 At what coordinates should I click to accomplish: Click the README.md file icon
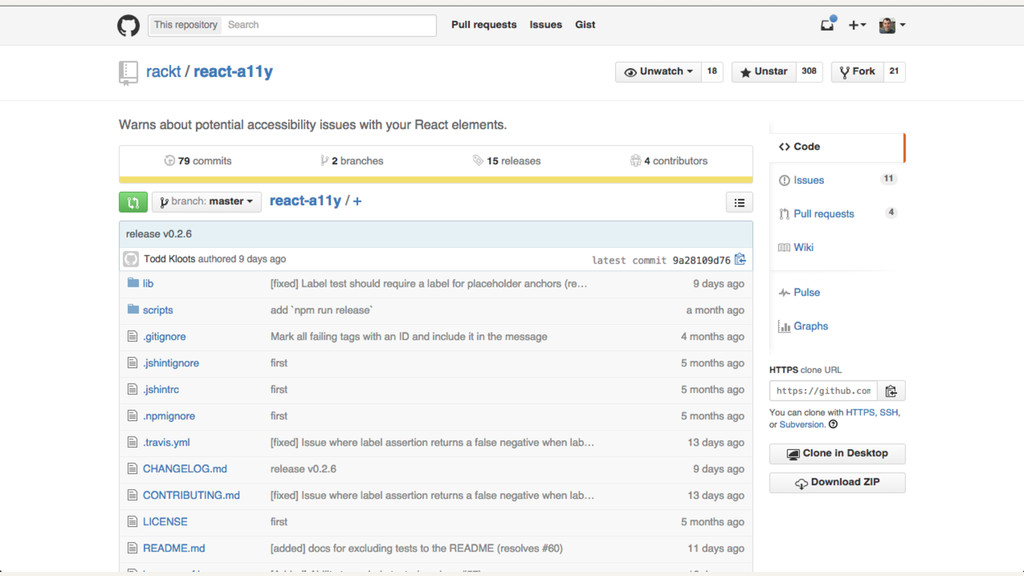(133, 548)
